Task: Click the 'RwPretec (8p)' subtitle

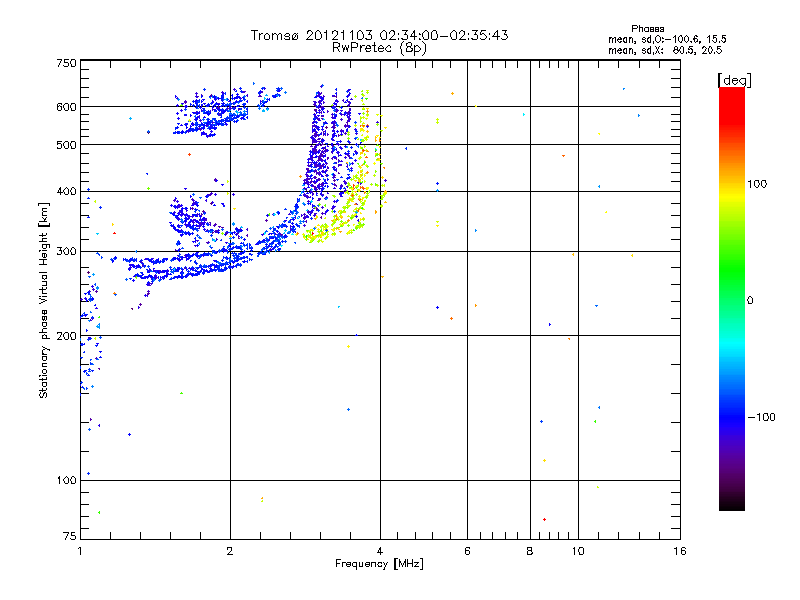Action: point(379,48)
